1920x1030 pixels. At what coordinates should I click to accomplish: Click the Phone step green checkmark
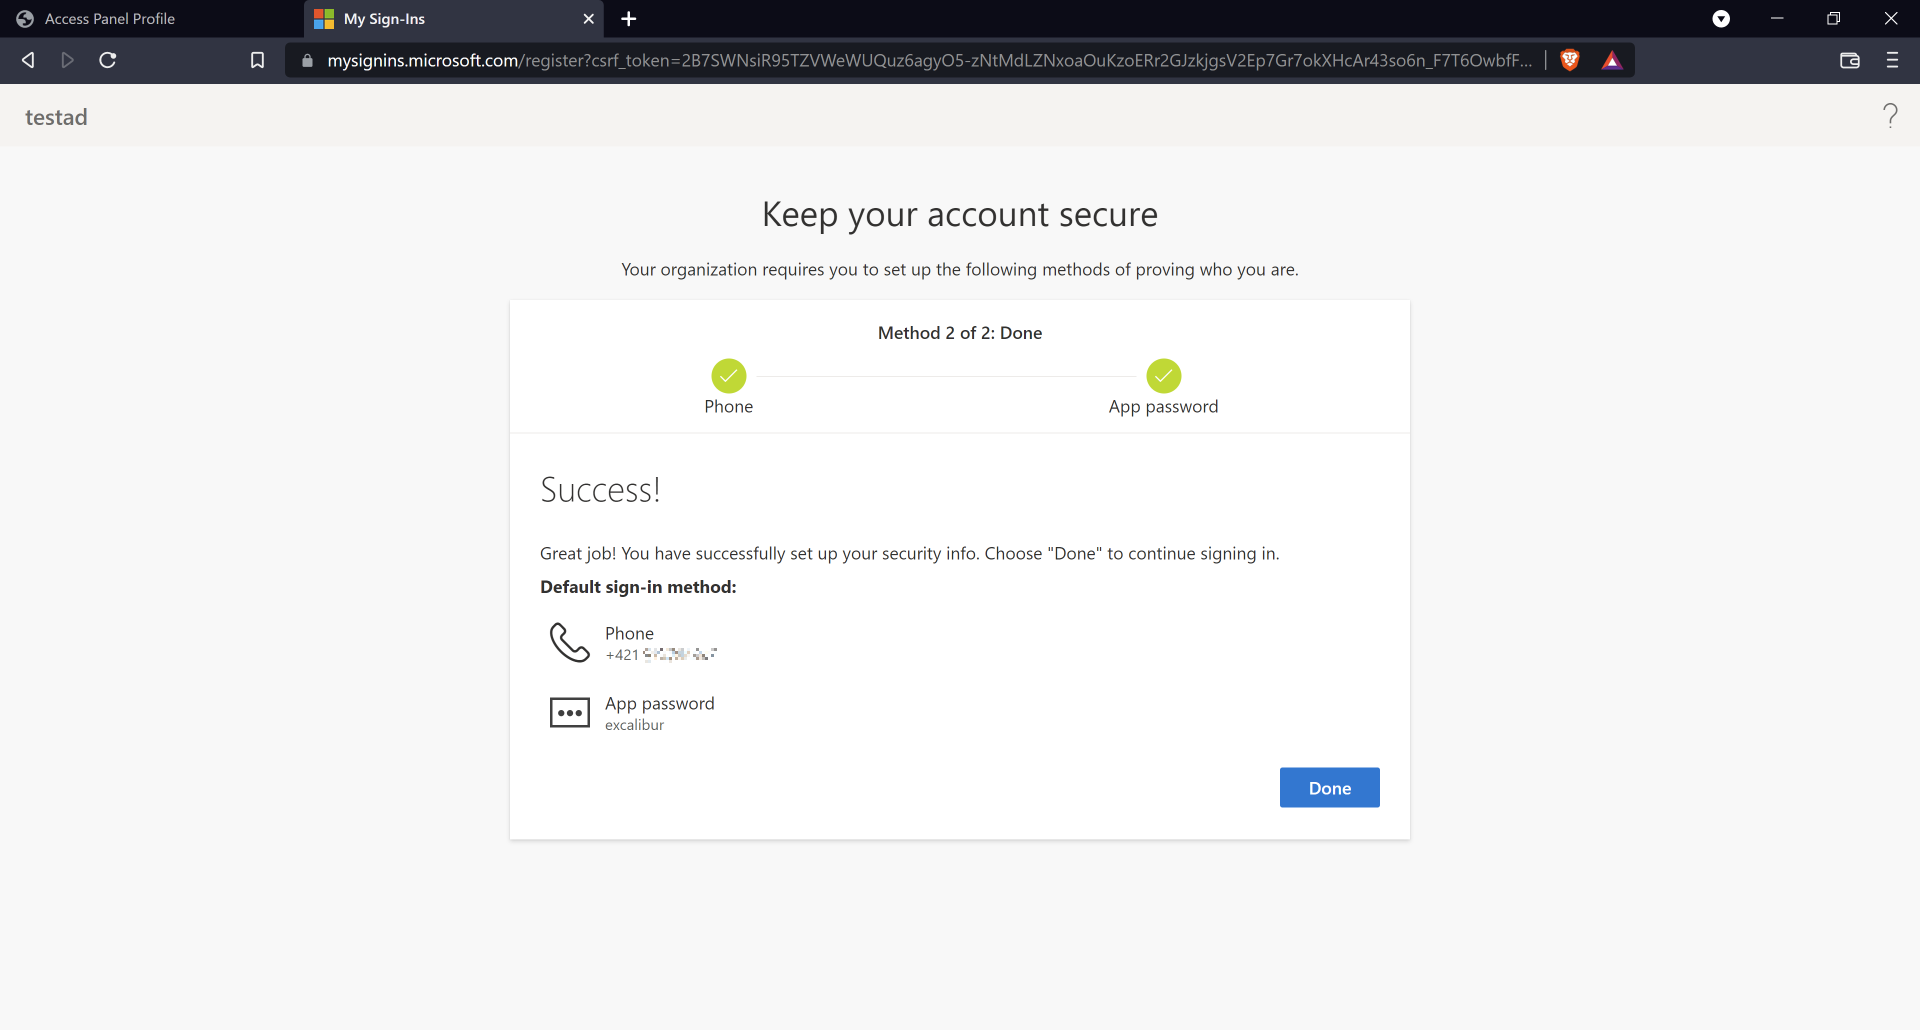point(728,376)
